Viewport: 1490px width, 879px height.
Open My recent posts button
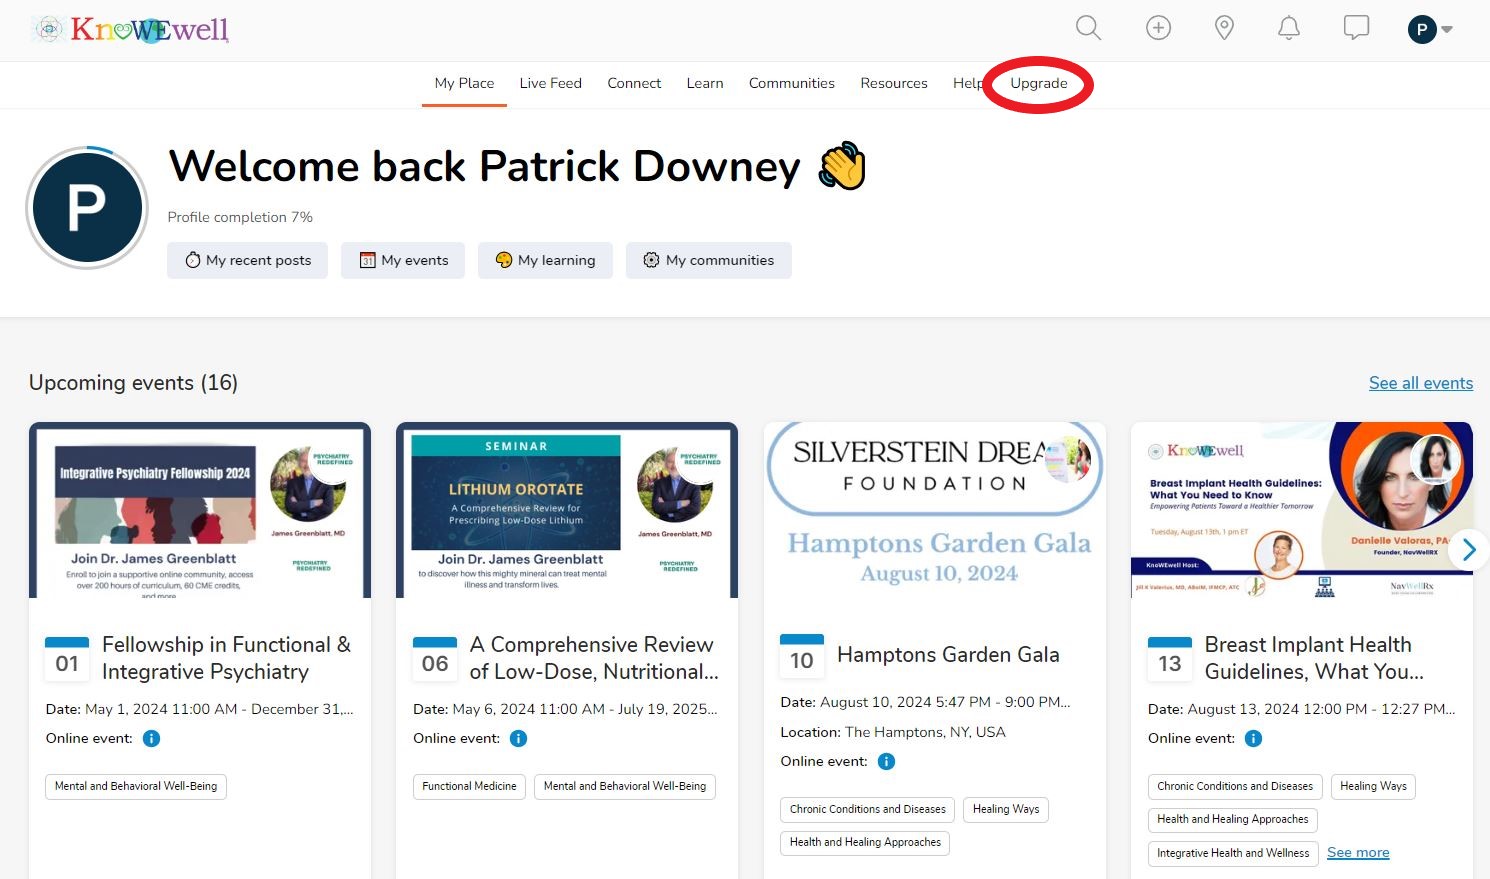click(248, 260)
